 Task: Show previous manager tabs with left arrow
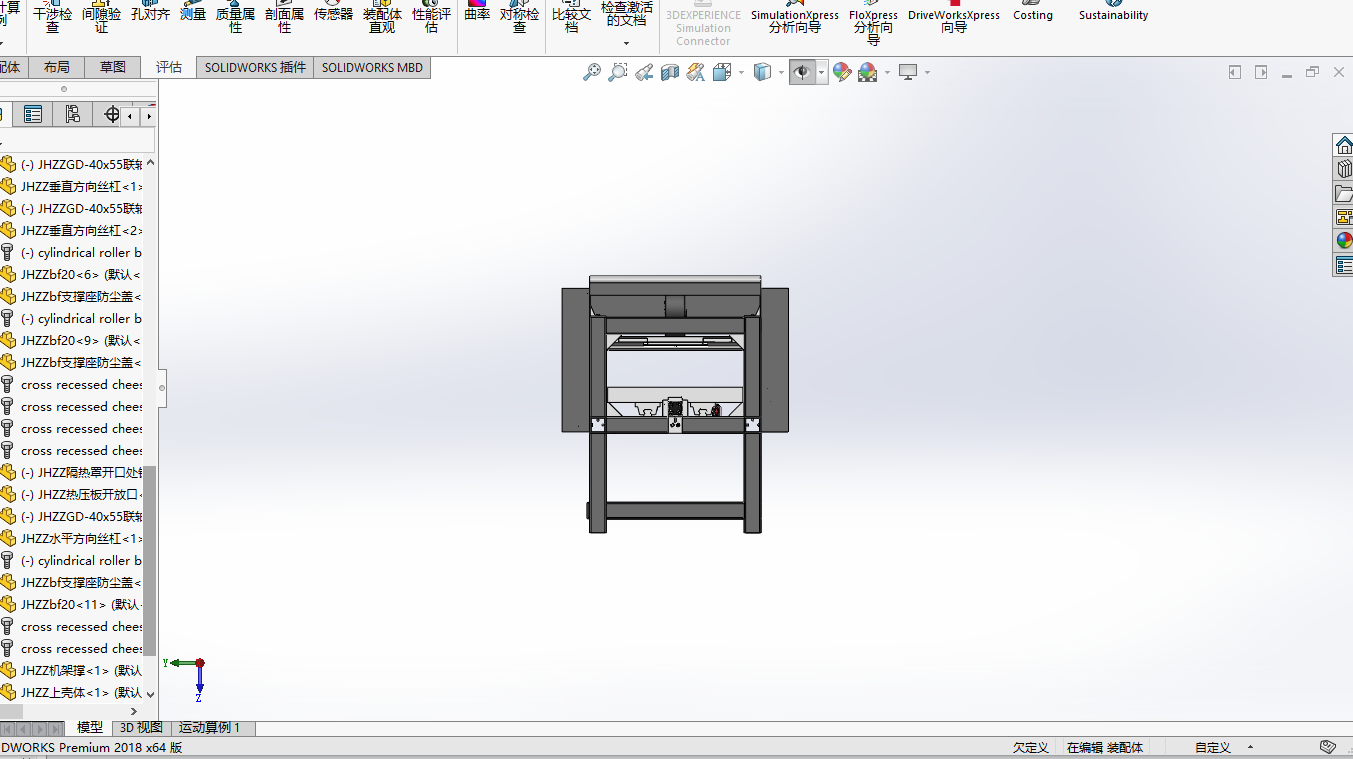click(x=130, y=116)
